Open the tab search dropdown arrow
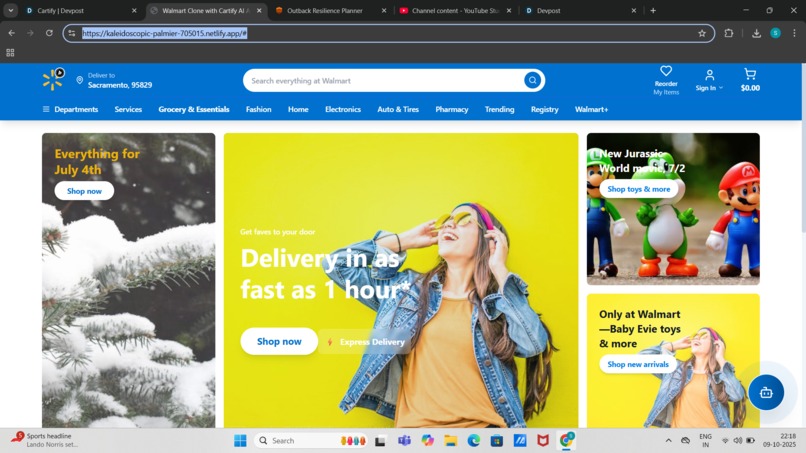 [x=10, y=10]
